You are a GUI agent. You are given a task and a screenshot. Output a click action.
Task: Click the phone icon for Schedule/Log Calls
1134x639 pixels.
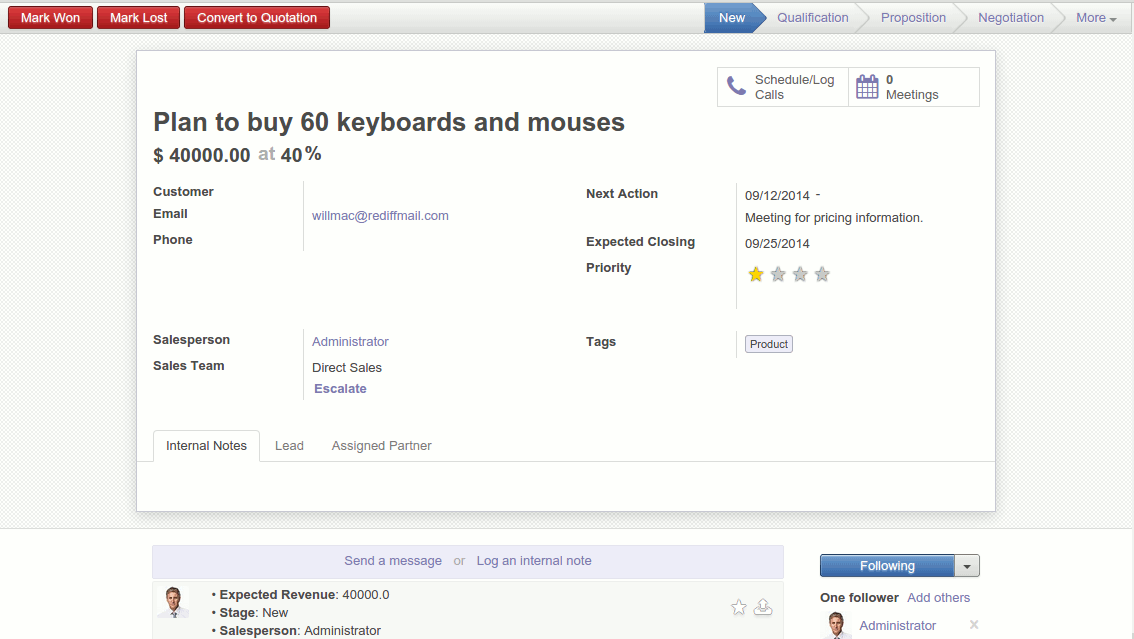pos(737,87)
